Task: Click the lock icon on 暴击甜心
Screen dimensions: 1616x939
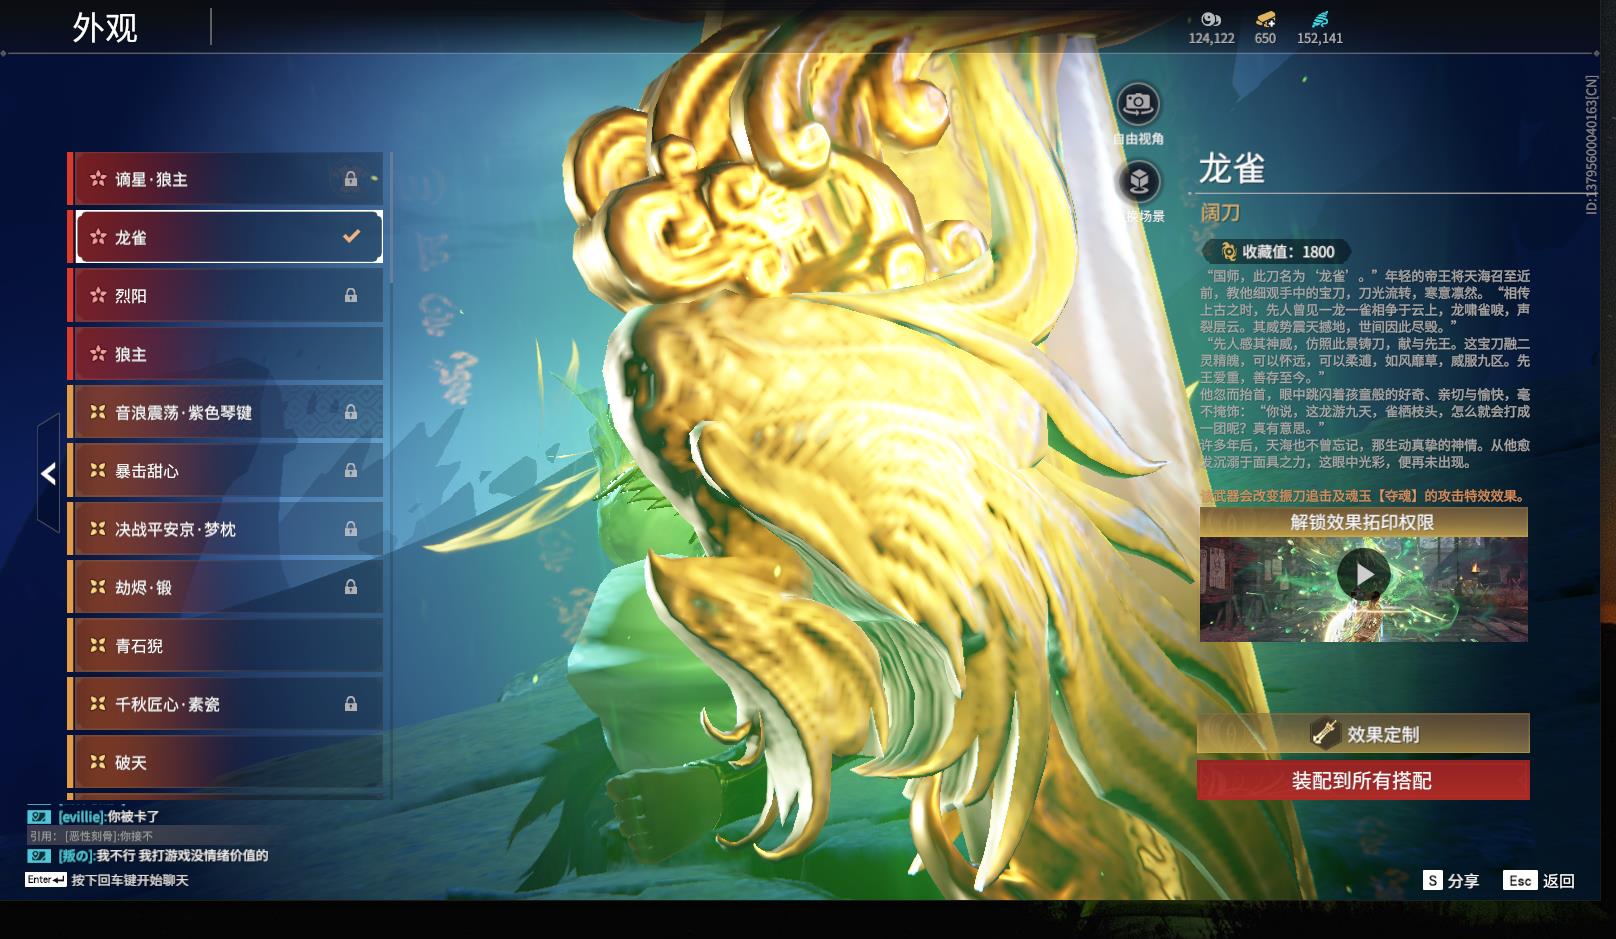Action: coord(351,470)
